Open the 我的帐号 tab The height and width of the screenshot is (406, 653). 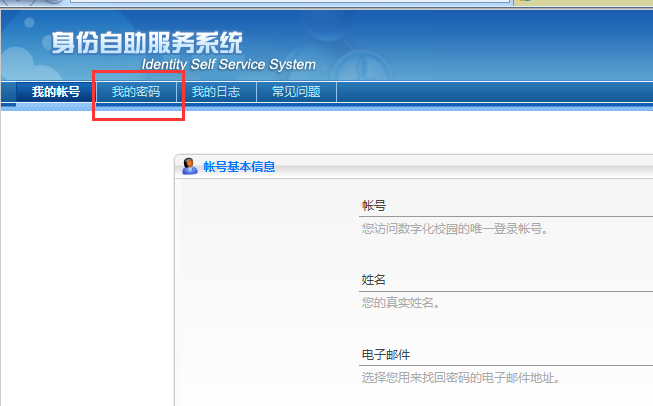pos(56,92)
